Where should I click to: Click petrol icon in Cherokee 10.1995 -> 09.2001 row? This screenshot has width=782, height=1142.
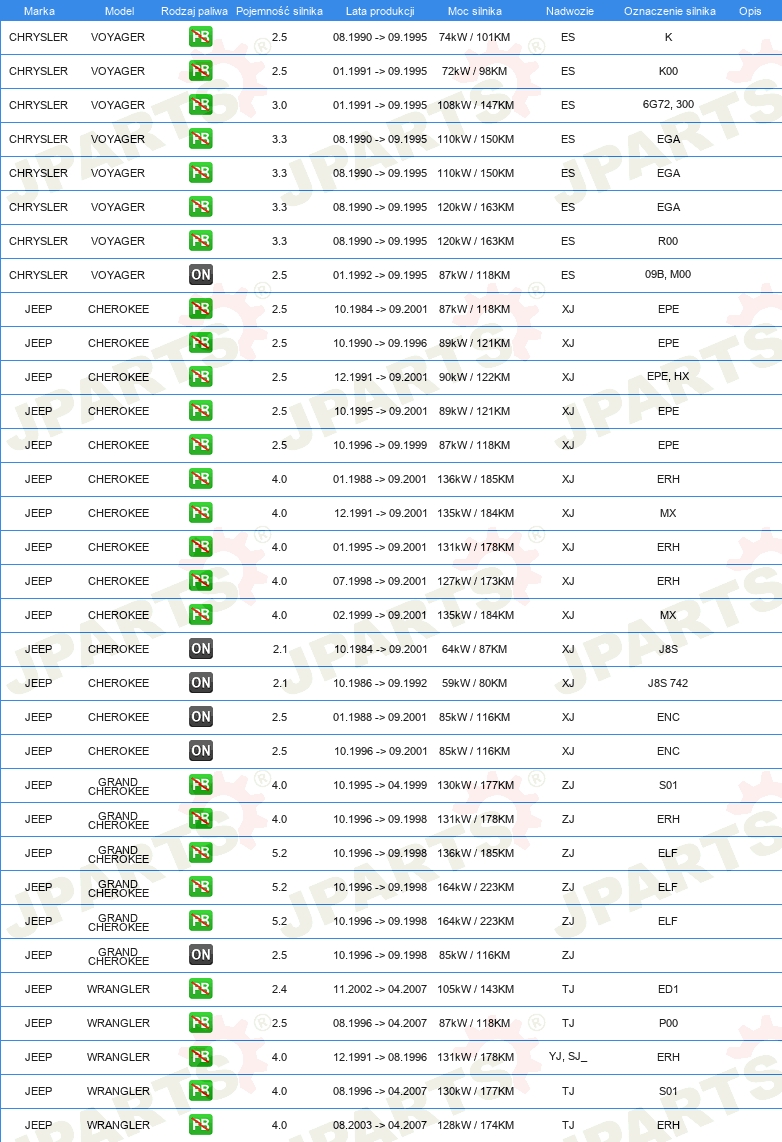click(200, 411)
